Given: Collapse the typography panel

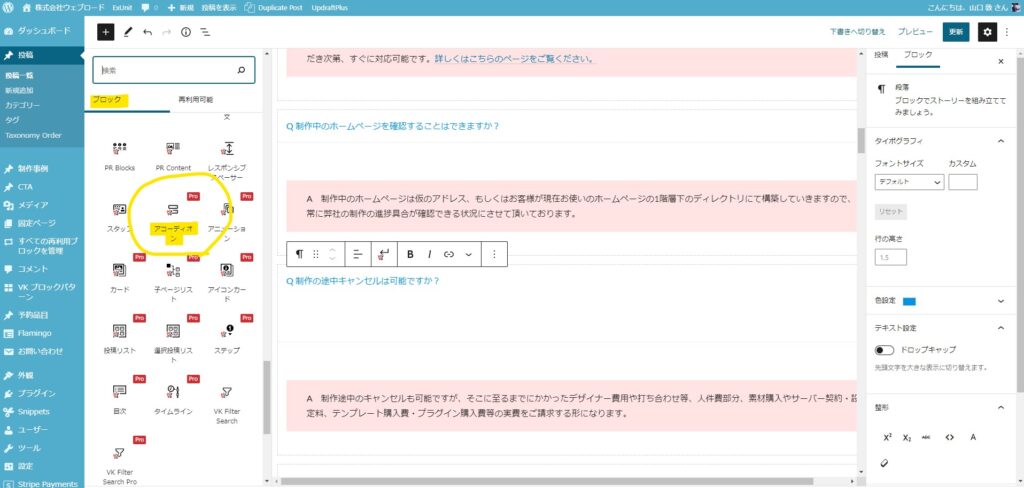Looking at the screenshot, I should [1001, 140].
